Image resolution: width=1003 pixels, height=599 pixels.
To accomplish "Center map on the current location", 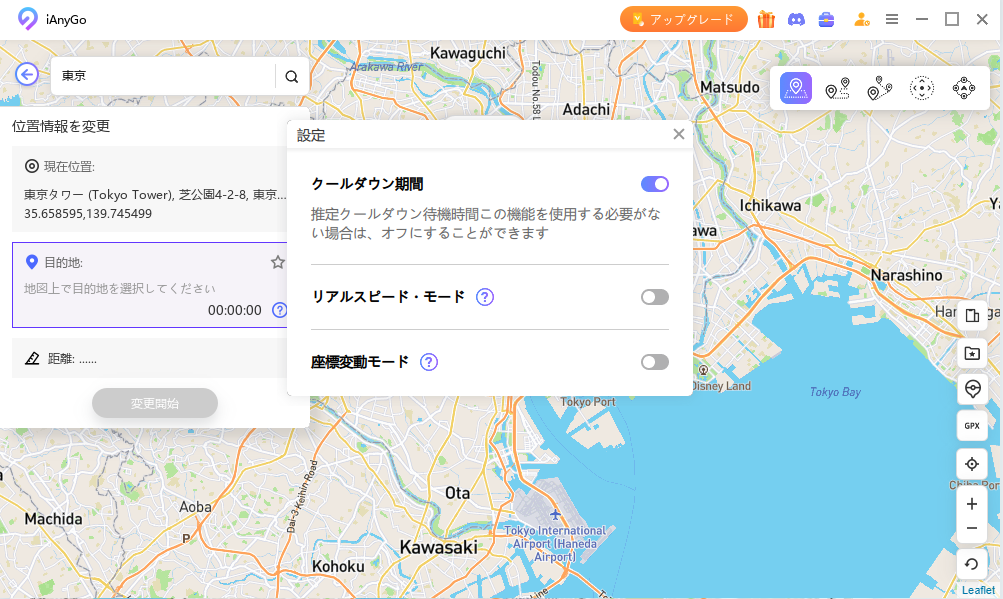I will [x=971, y=464].
